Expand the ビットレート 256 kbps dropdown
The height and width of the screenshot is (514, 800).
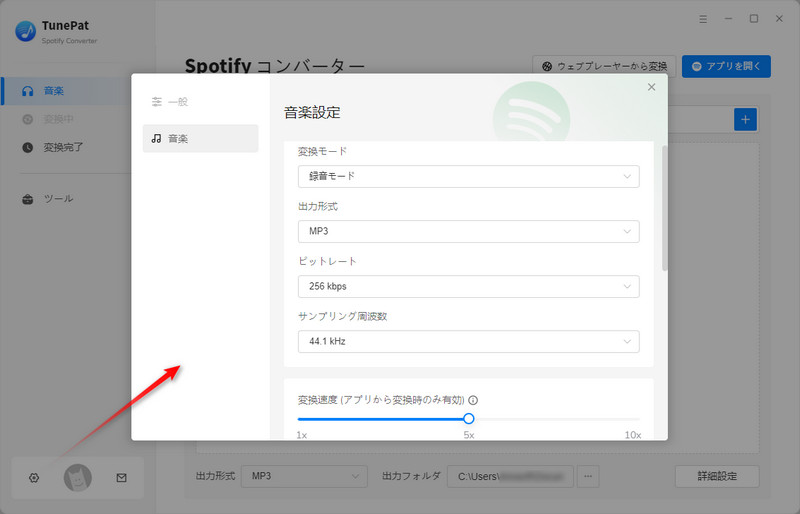coord(468,286)
